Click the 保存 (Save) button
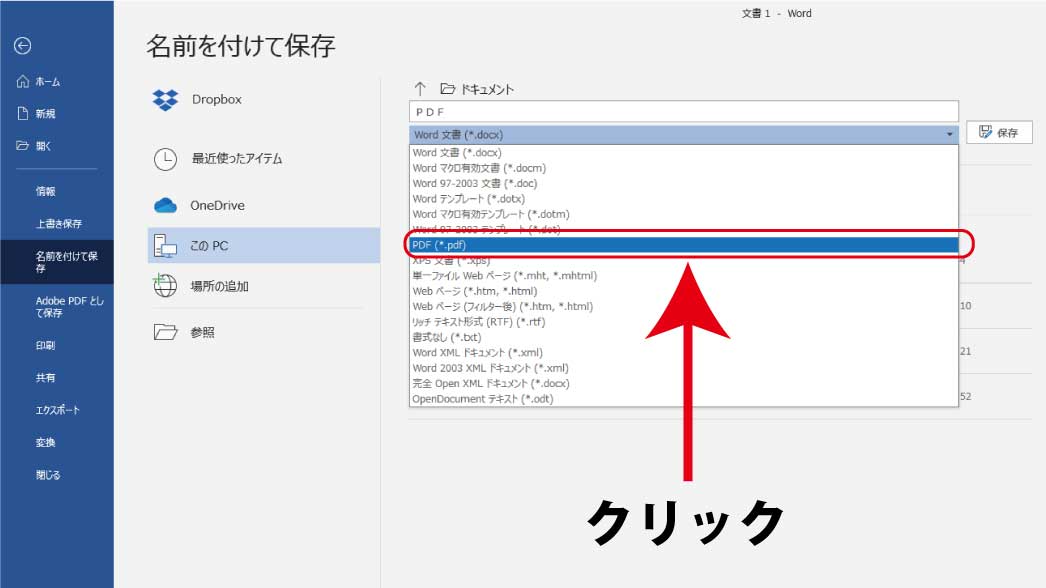This screenshot has height=588, width=1046. [999, 132]
